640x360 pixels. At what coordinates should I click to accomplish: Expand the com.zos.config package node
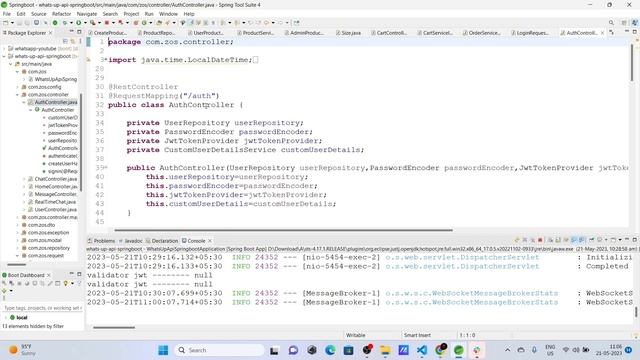click(x=18, y=87)
